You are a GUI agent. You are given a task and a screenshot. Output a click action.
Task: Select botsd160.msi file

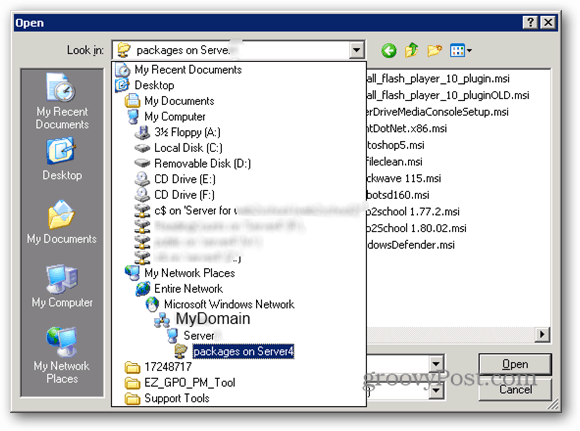398,195
